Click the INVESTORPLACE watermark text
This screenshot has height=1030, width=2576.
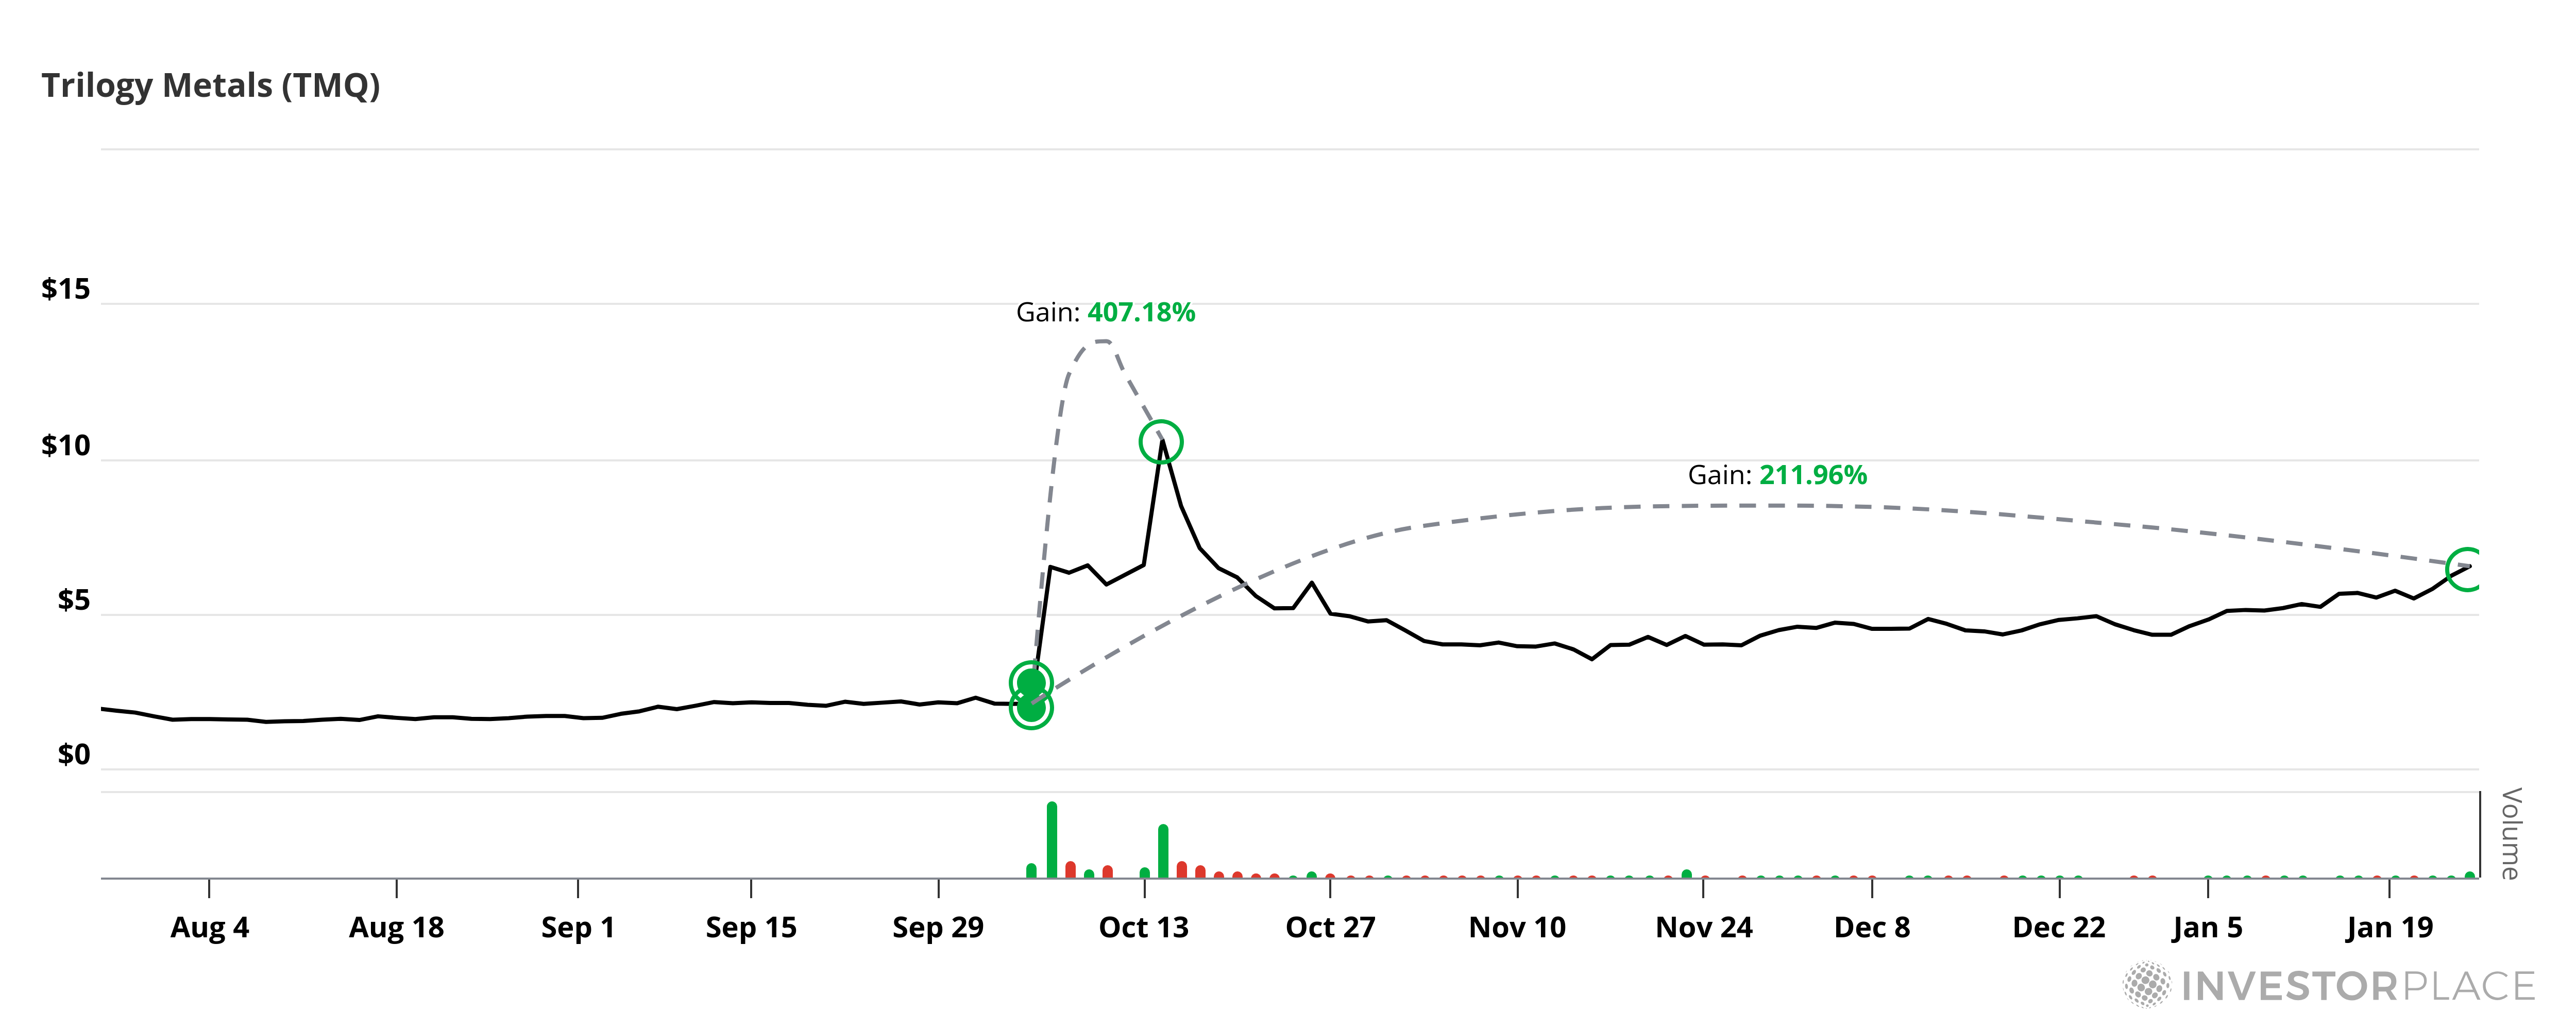click(x=2358, y=986)
